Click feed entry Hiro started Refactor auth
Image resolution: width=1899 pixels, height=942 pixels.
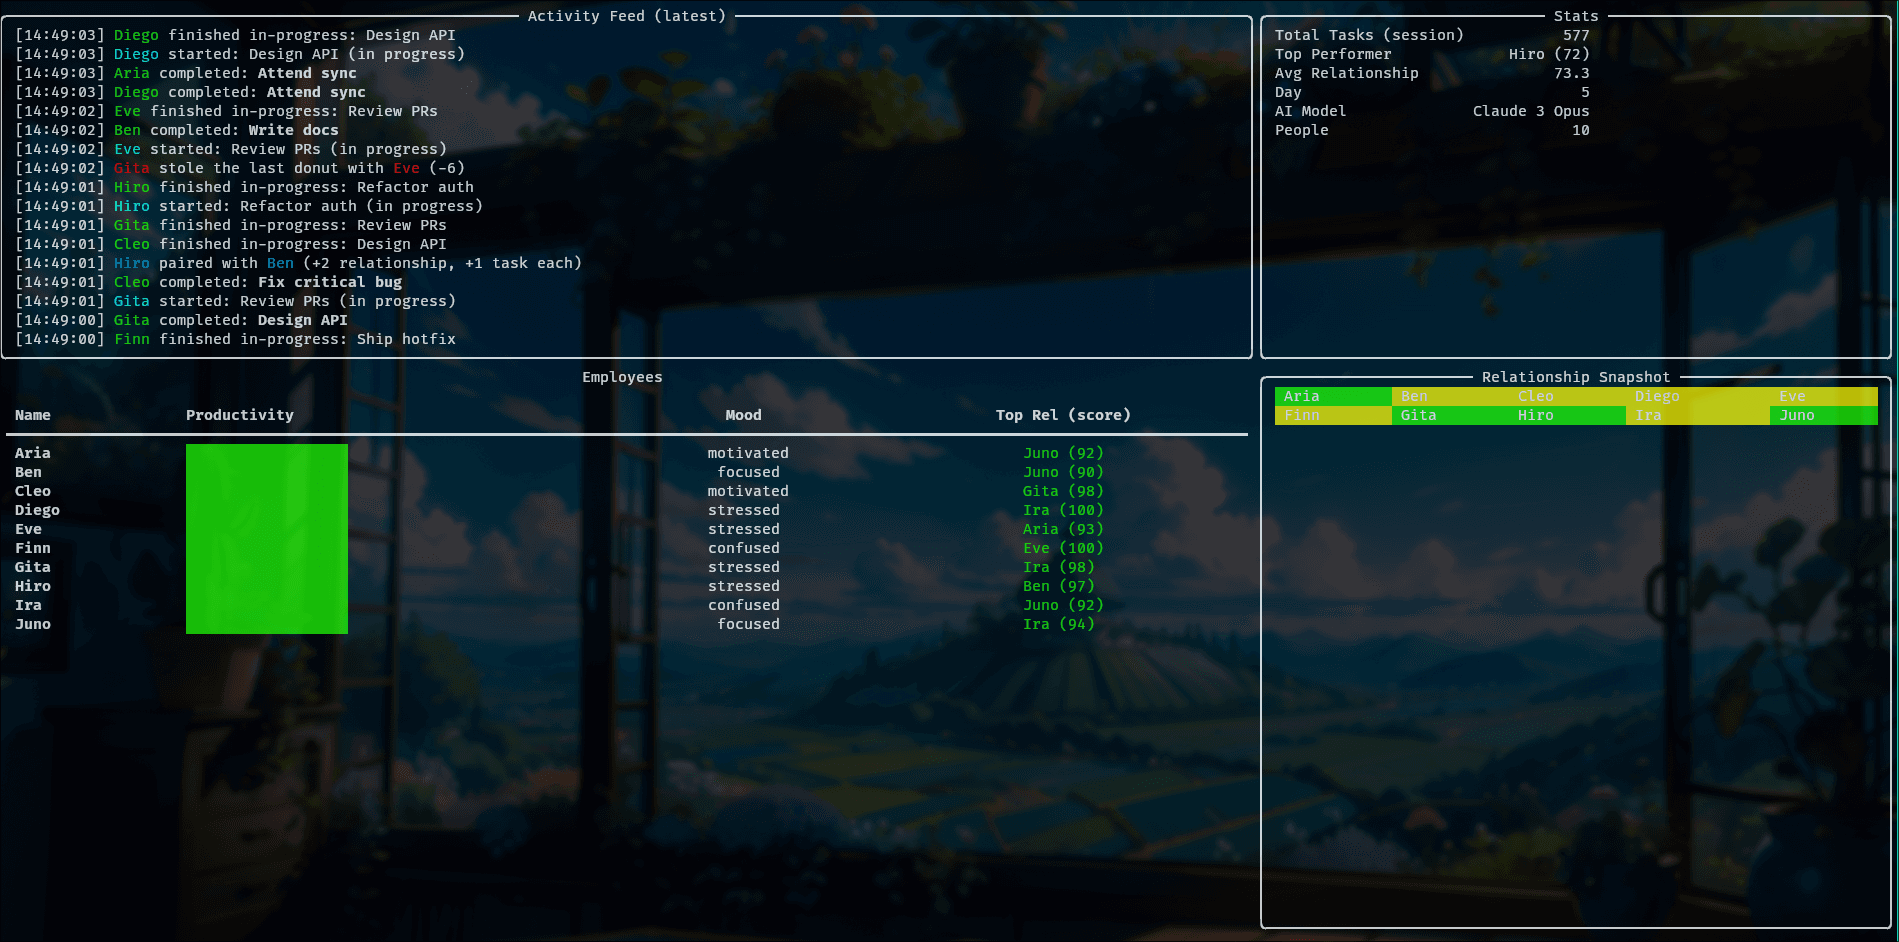pyautogui.click(x=249, y=206)
